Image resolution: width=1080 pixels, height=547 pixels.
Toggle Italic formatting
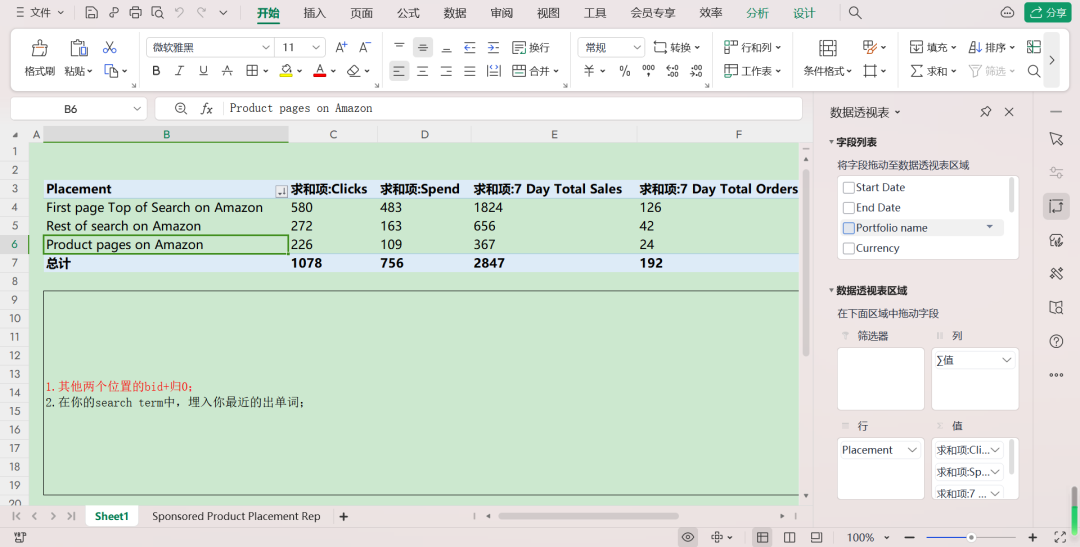(x=179, y=71)
